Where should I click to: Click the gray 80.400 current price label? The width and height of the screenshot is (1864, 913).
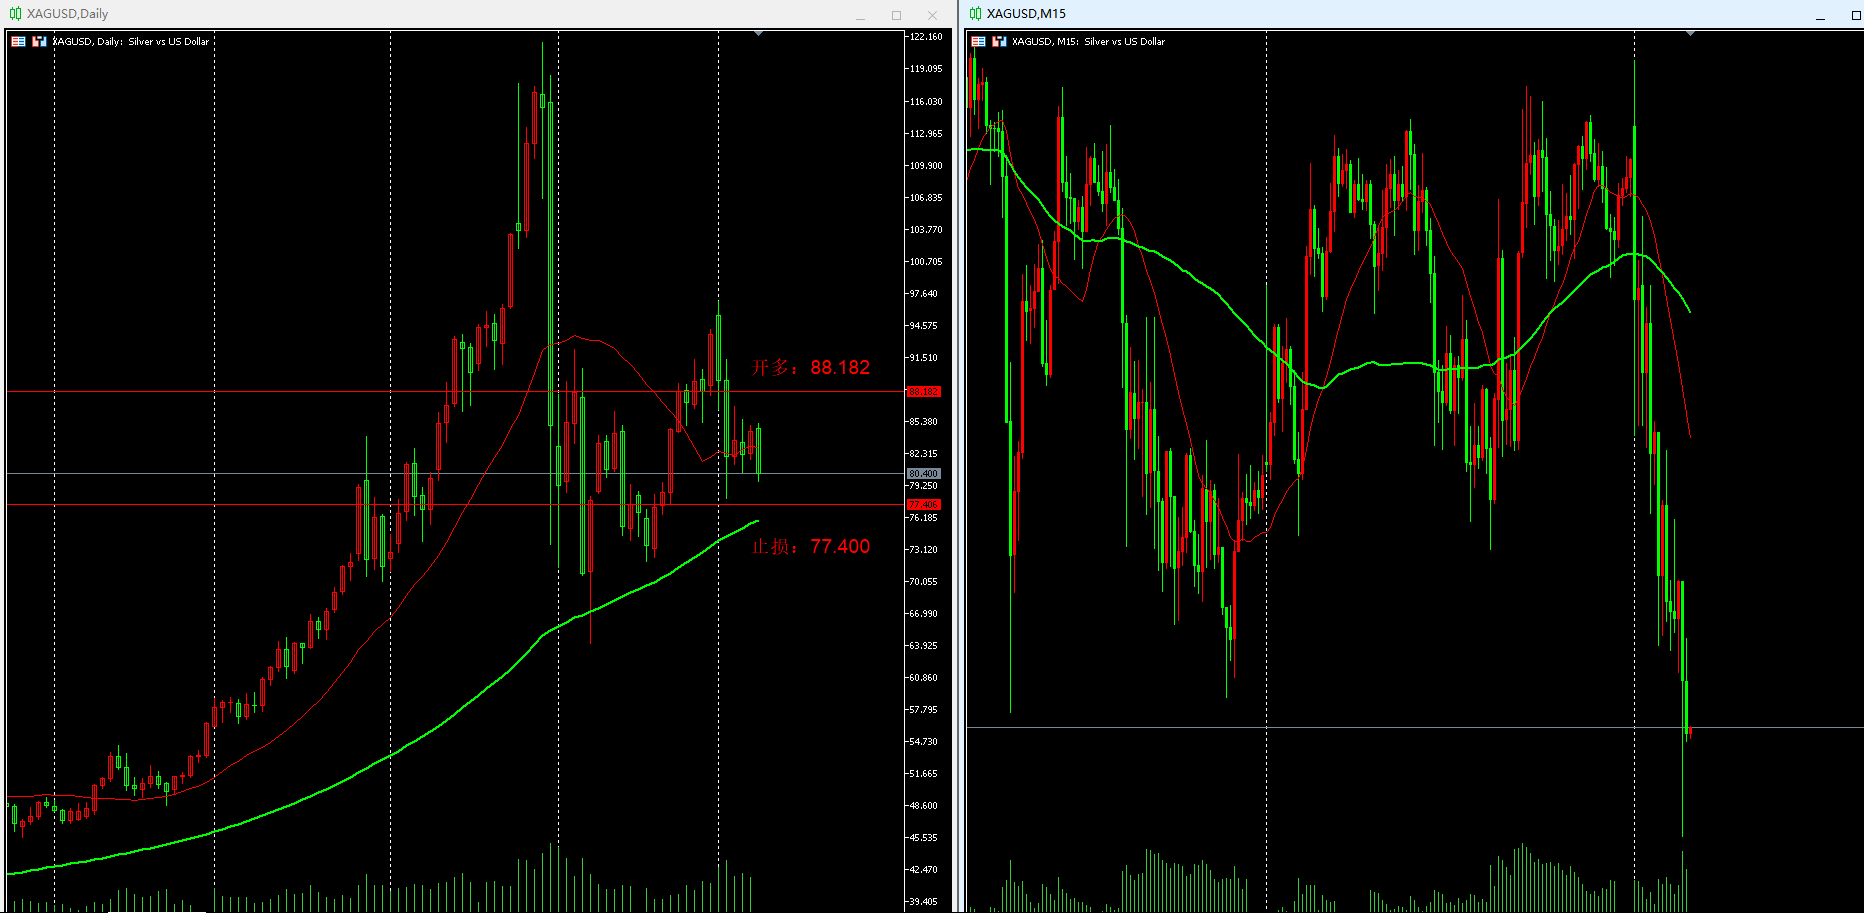click(x=923, y=473)
